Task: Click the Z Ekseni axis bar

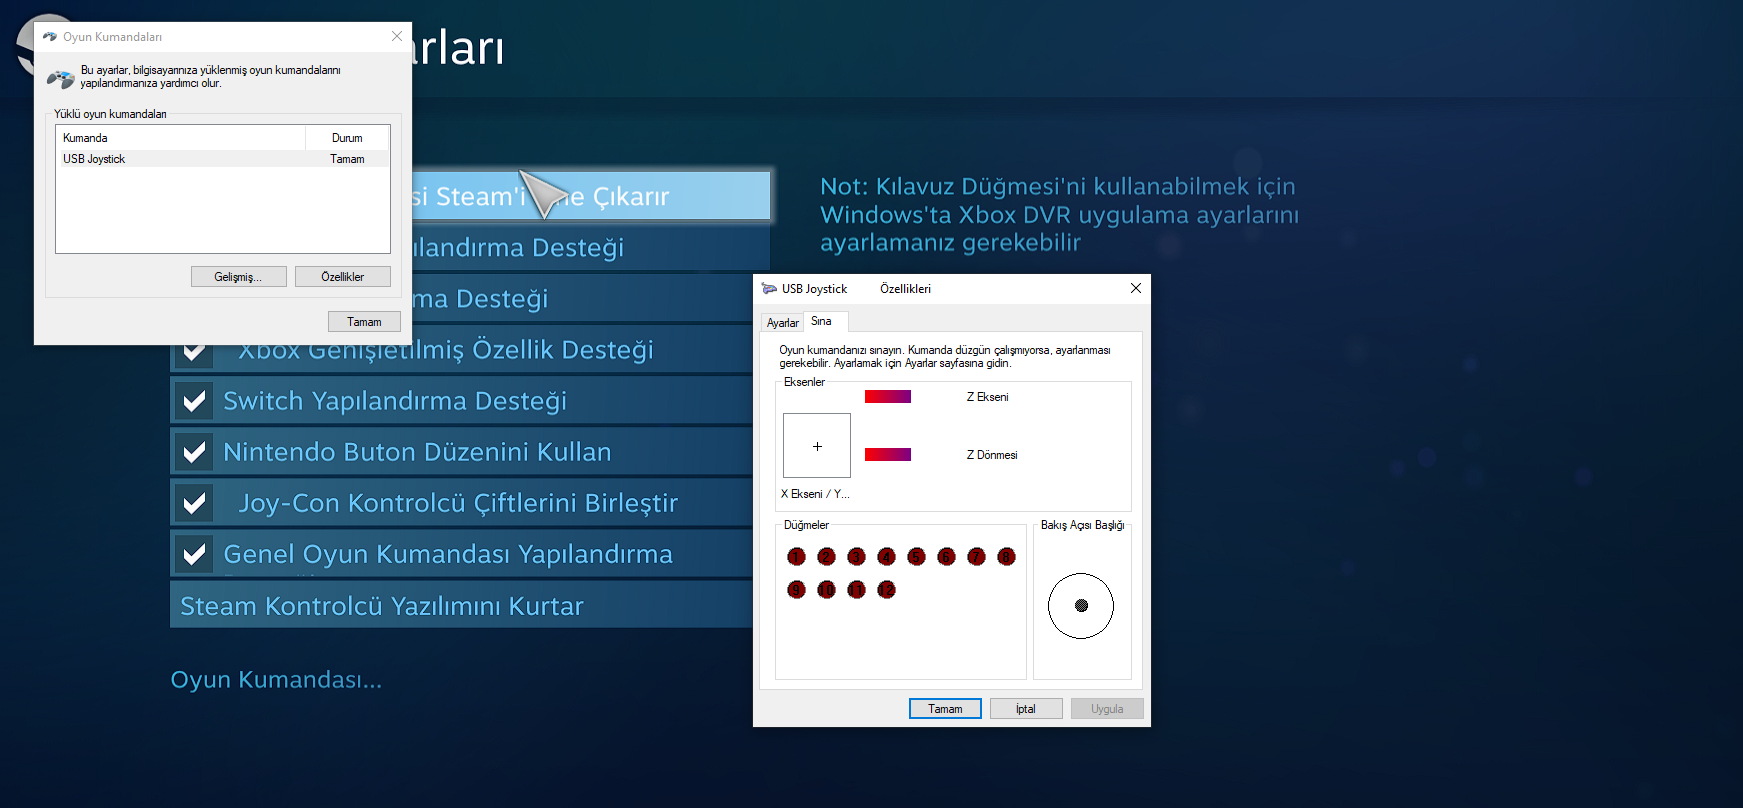Action: tap(888, 397)
